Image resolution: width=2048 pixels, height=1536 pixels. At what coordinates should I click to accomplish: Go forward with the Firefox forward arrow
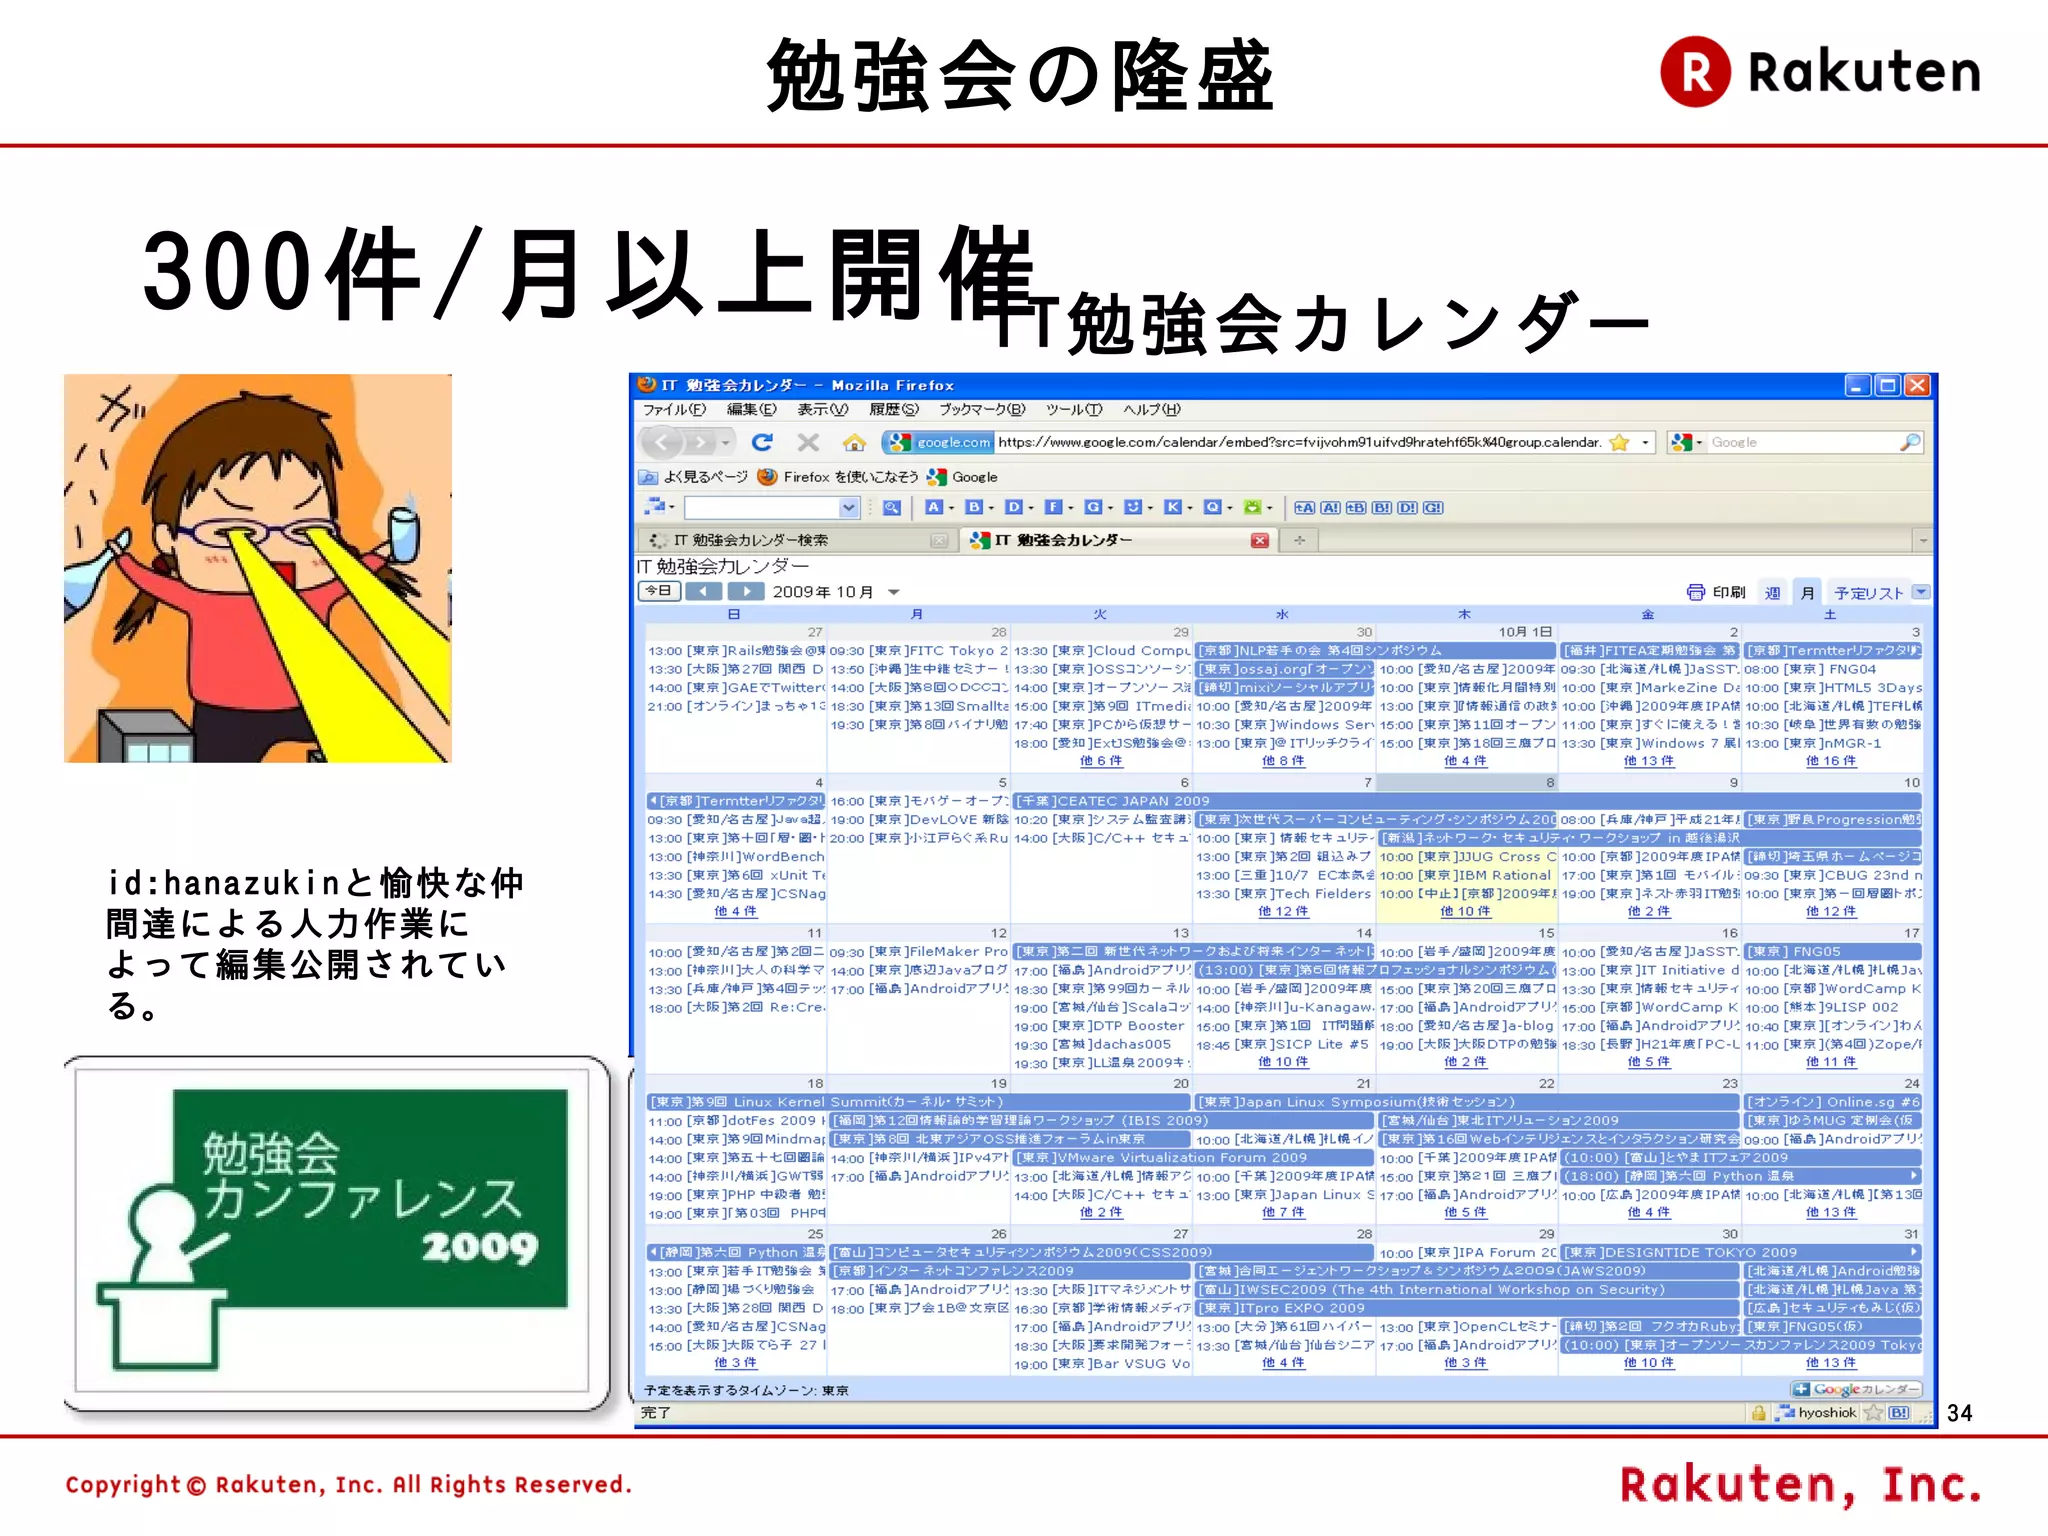(701, 442)
